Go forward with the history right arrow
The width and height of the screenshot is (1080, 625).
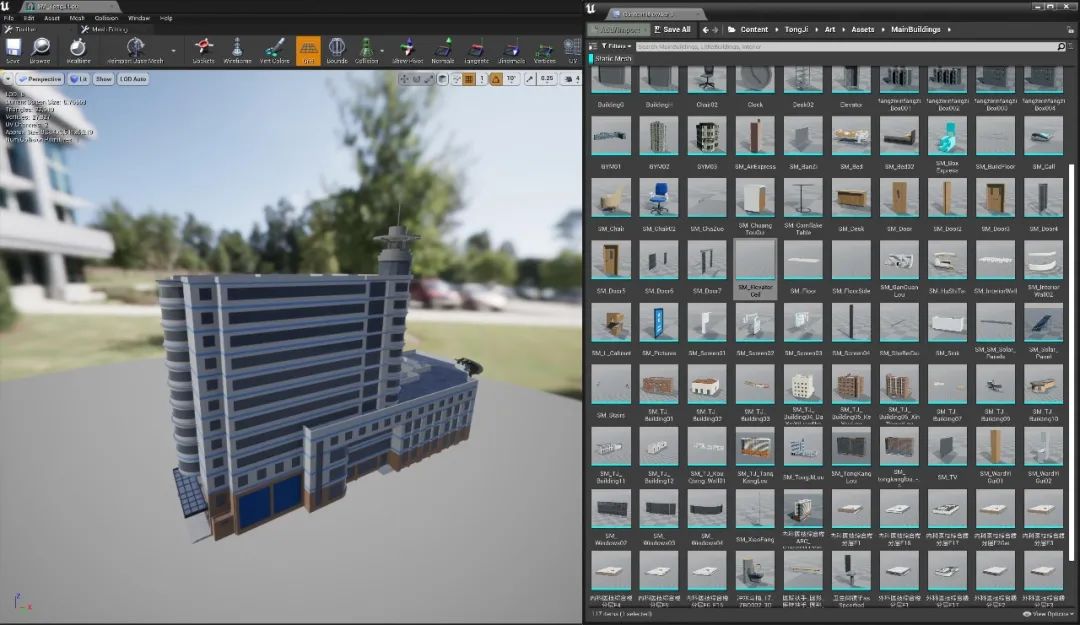pos(715,30)
